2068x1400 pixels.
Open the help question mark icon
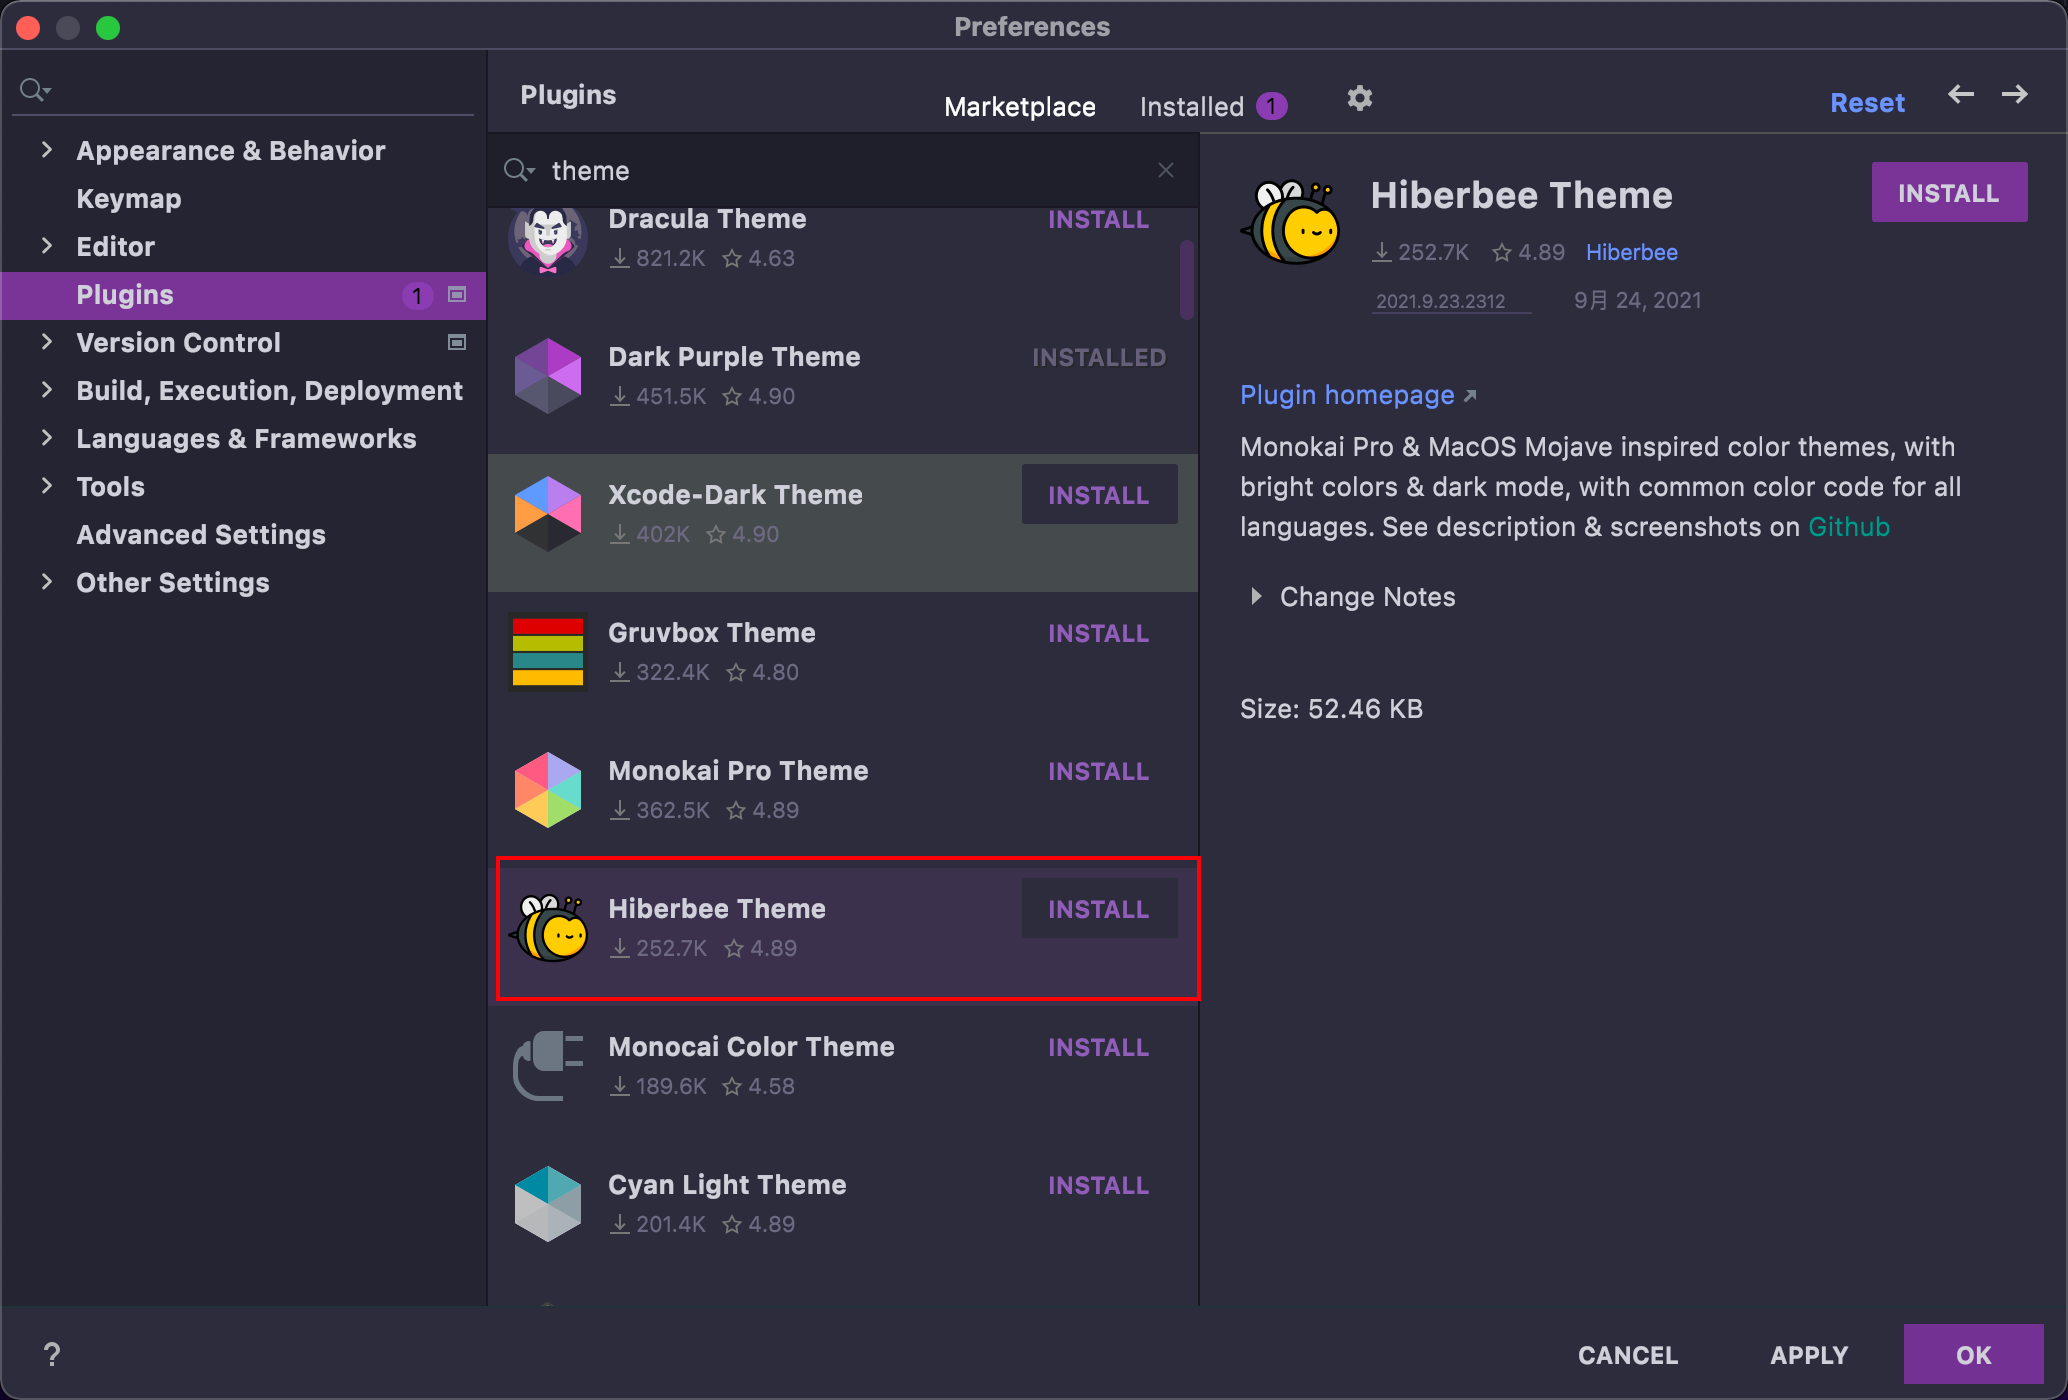[52, 1354]
